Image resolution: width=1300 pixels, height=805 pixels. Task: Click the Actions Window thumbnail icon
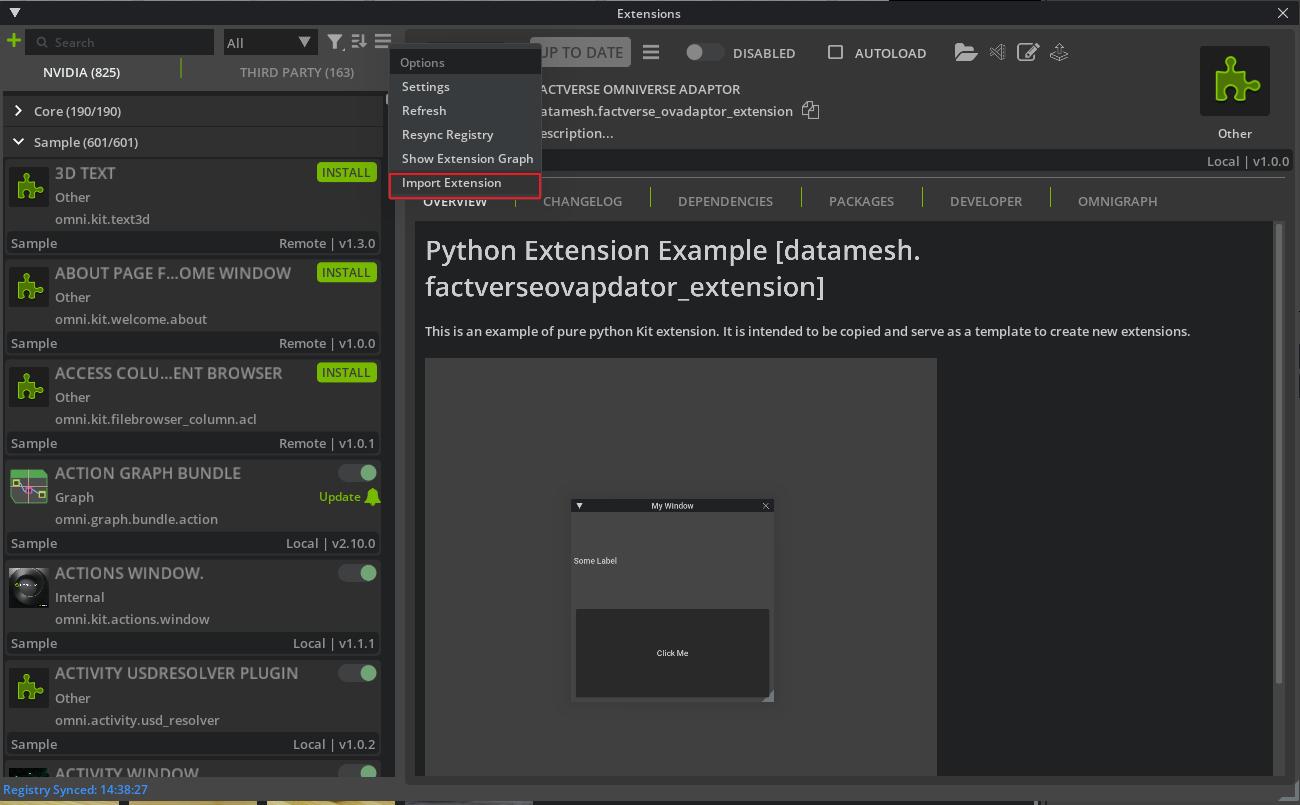29,587
